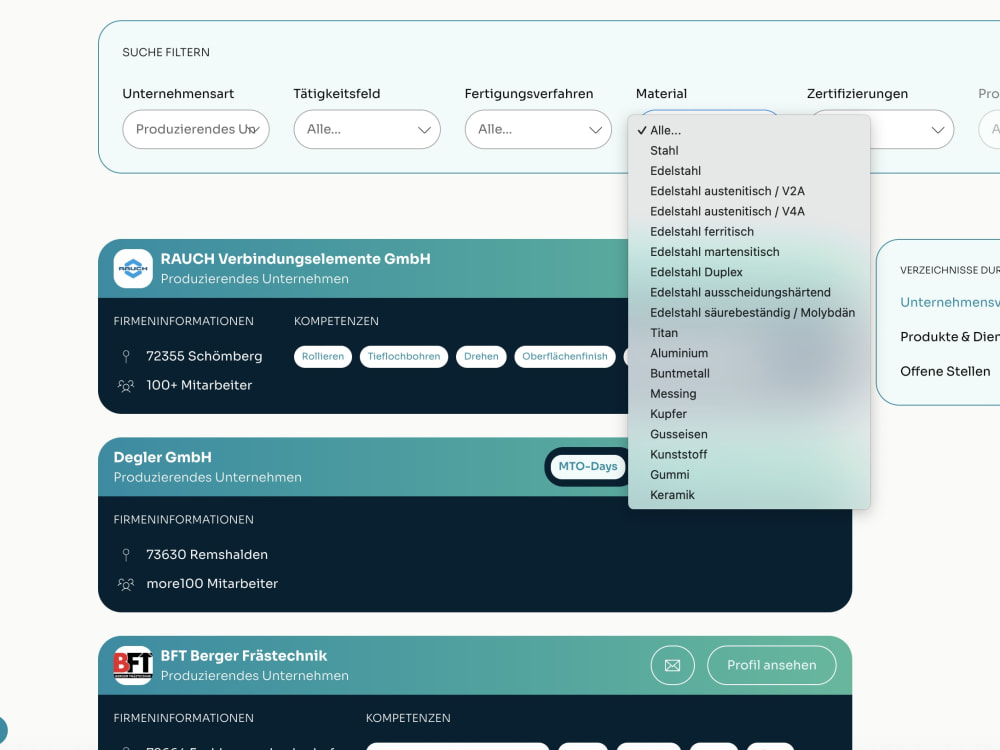Select Messing option
Viewport: 1000px width, 750px height.
749,393
